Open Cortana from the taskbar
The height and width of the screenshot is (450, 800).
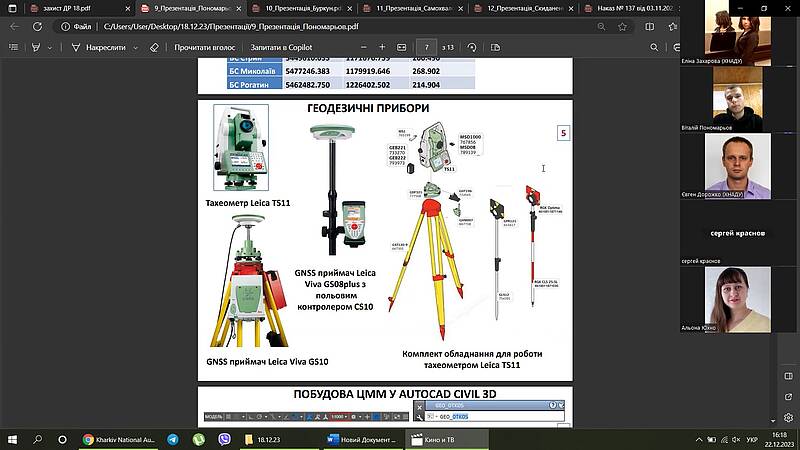pyautogui.click(x=62, y=439)
